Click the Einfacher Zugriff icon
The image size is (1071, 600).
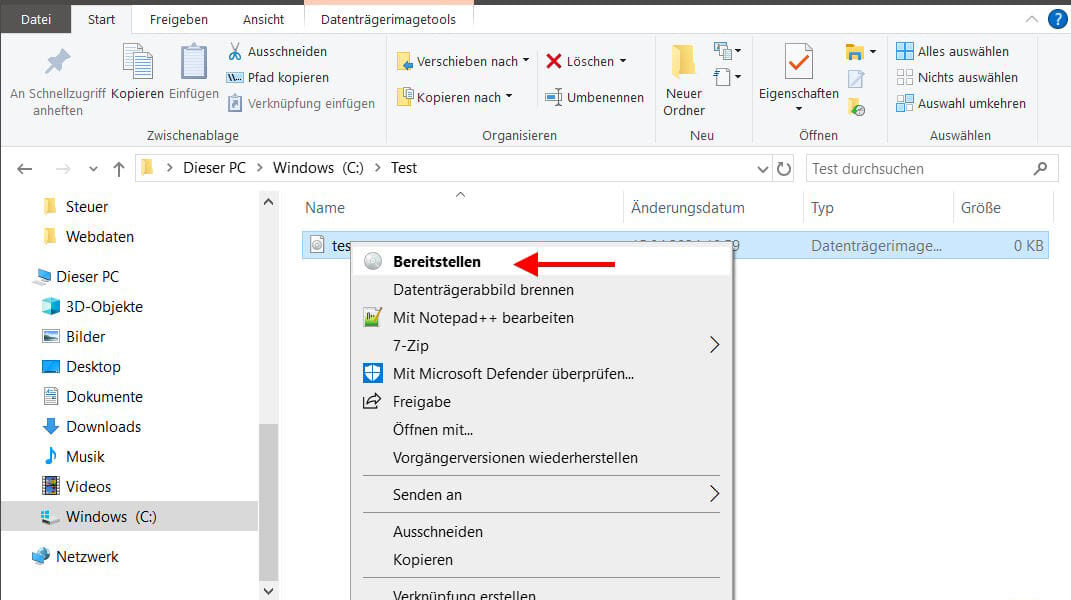[x=723, y=77]
